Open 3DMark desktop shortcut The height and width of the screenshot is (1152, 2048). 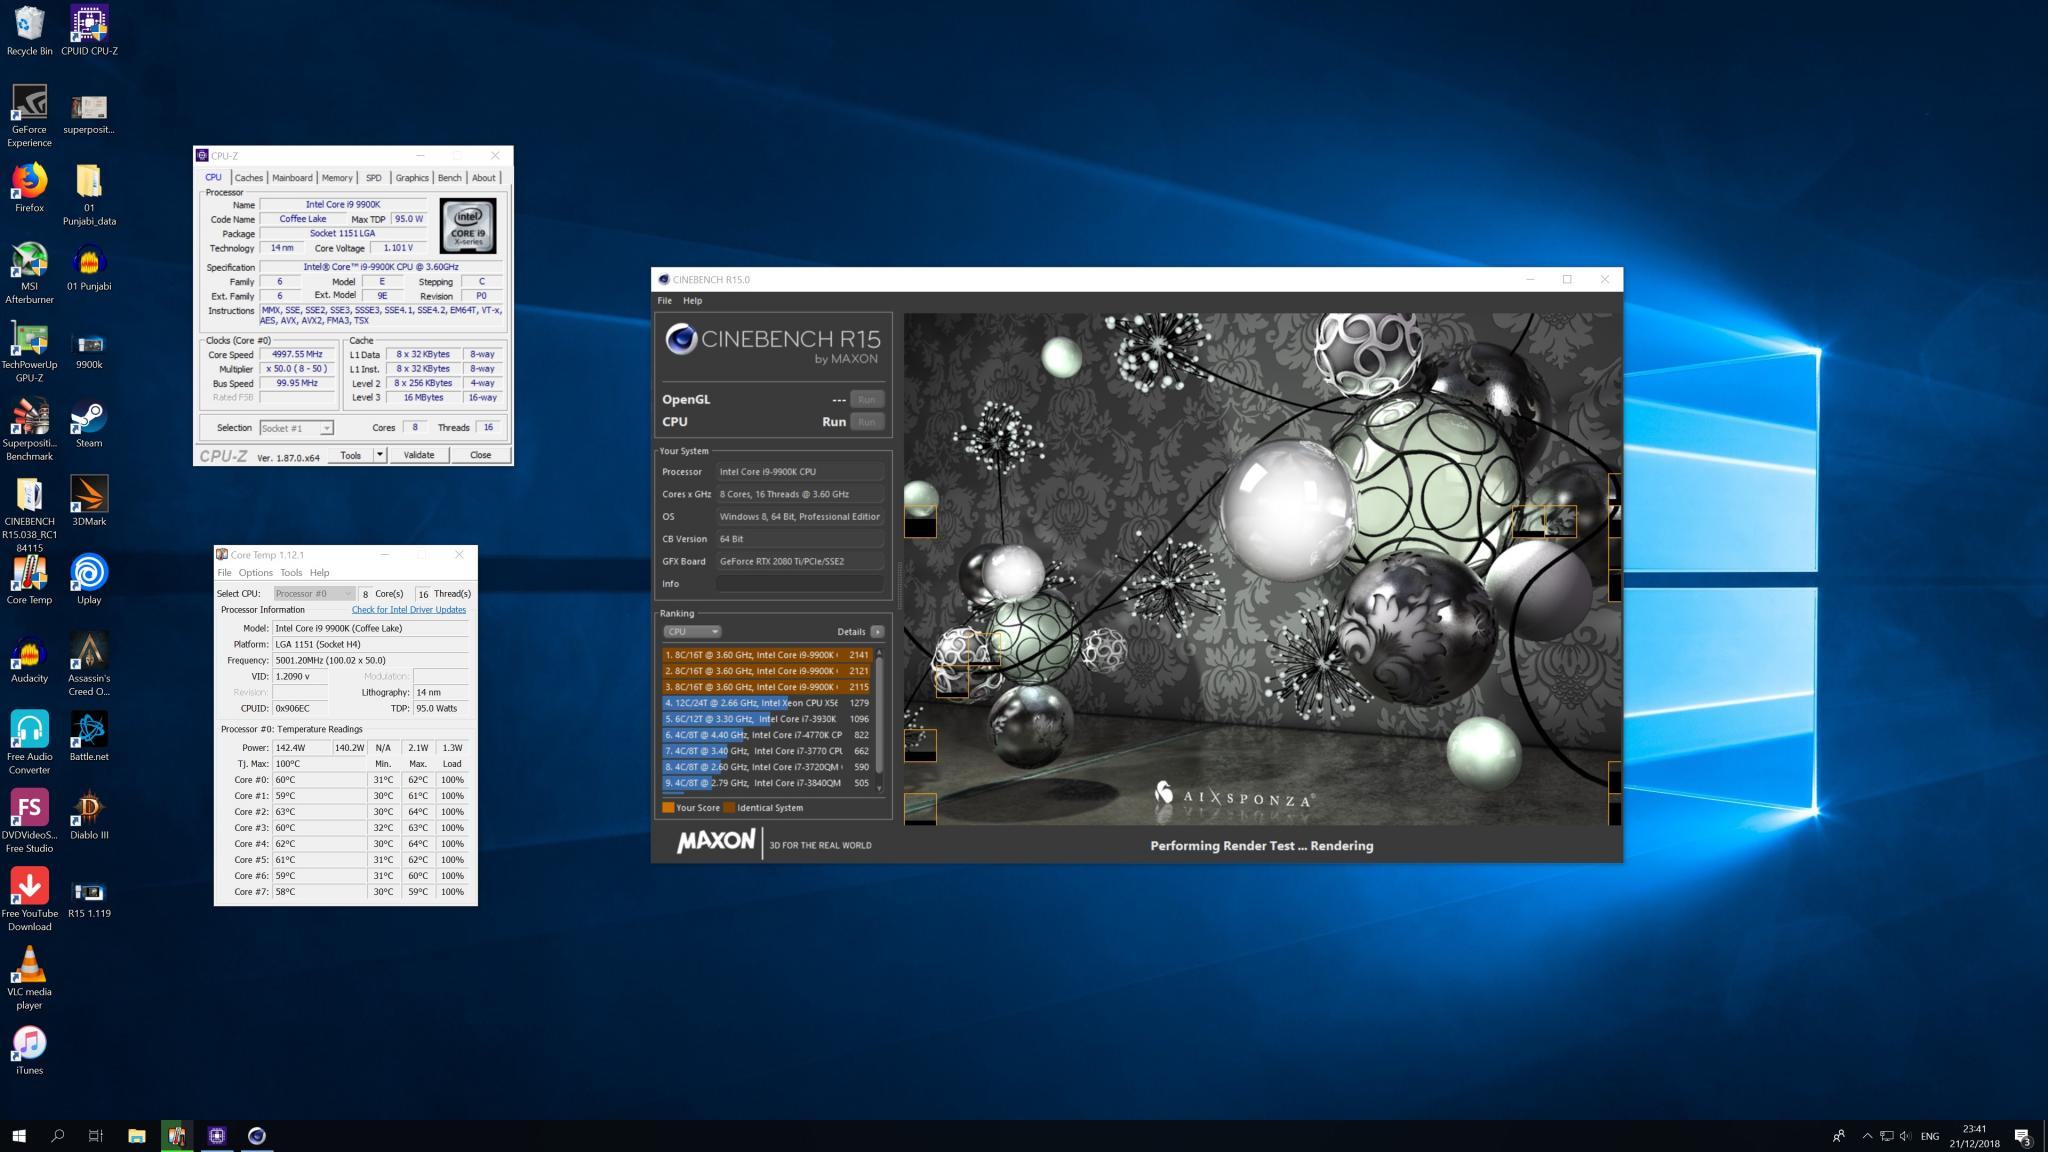point(89,501)
